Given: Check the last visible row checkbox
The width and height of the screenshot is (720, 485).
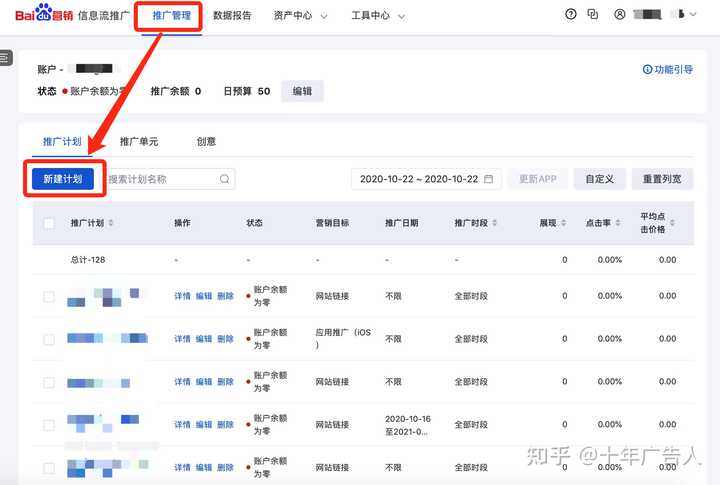Looking at the screenshot, I should (49, 468).
